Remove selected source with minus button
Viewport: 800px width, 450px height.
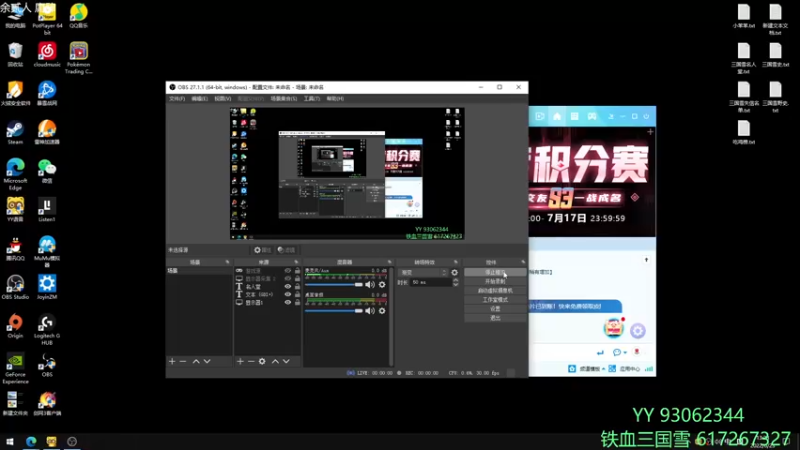[x=251, y=361]
